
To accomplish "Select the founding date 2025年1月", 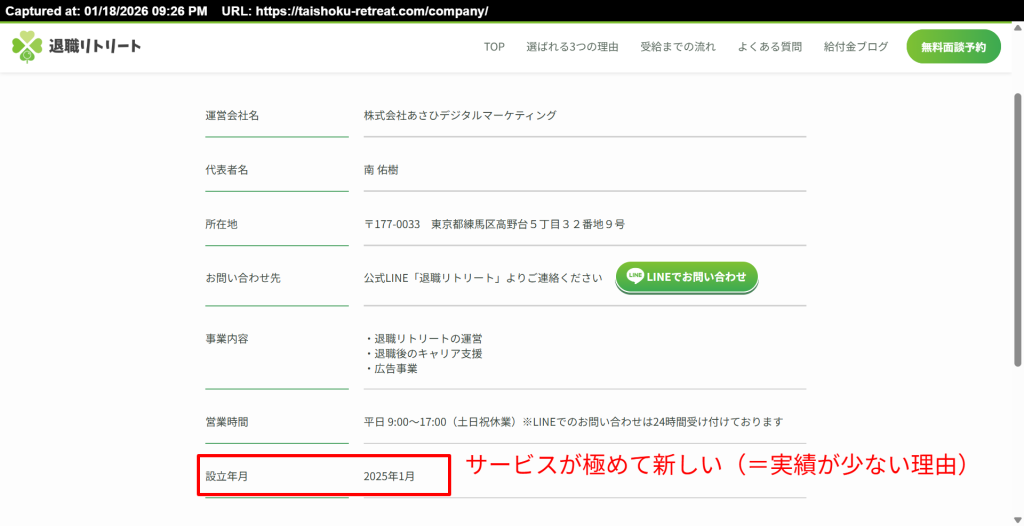I will click(x=389, y=476).
